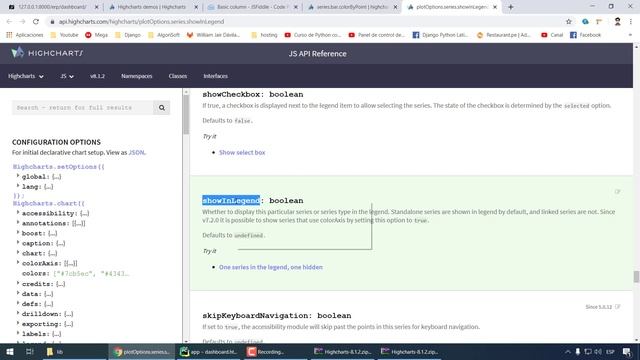This screenshot has width=640, height=360.
Task: Open the Mega bookmark
Action: 97,35
